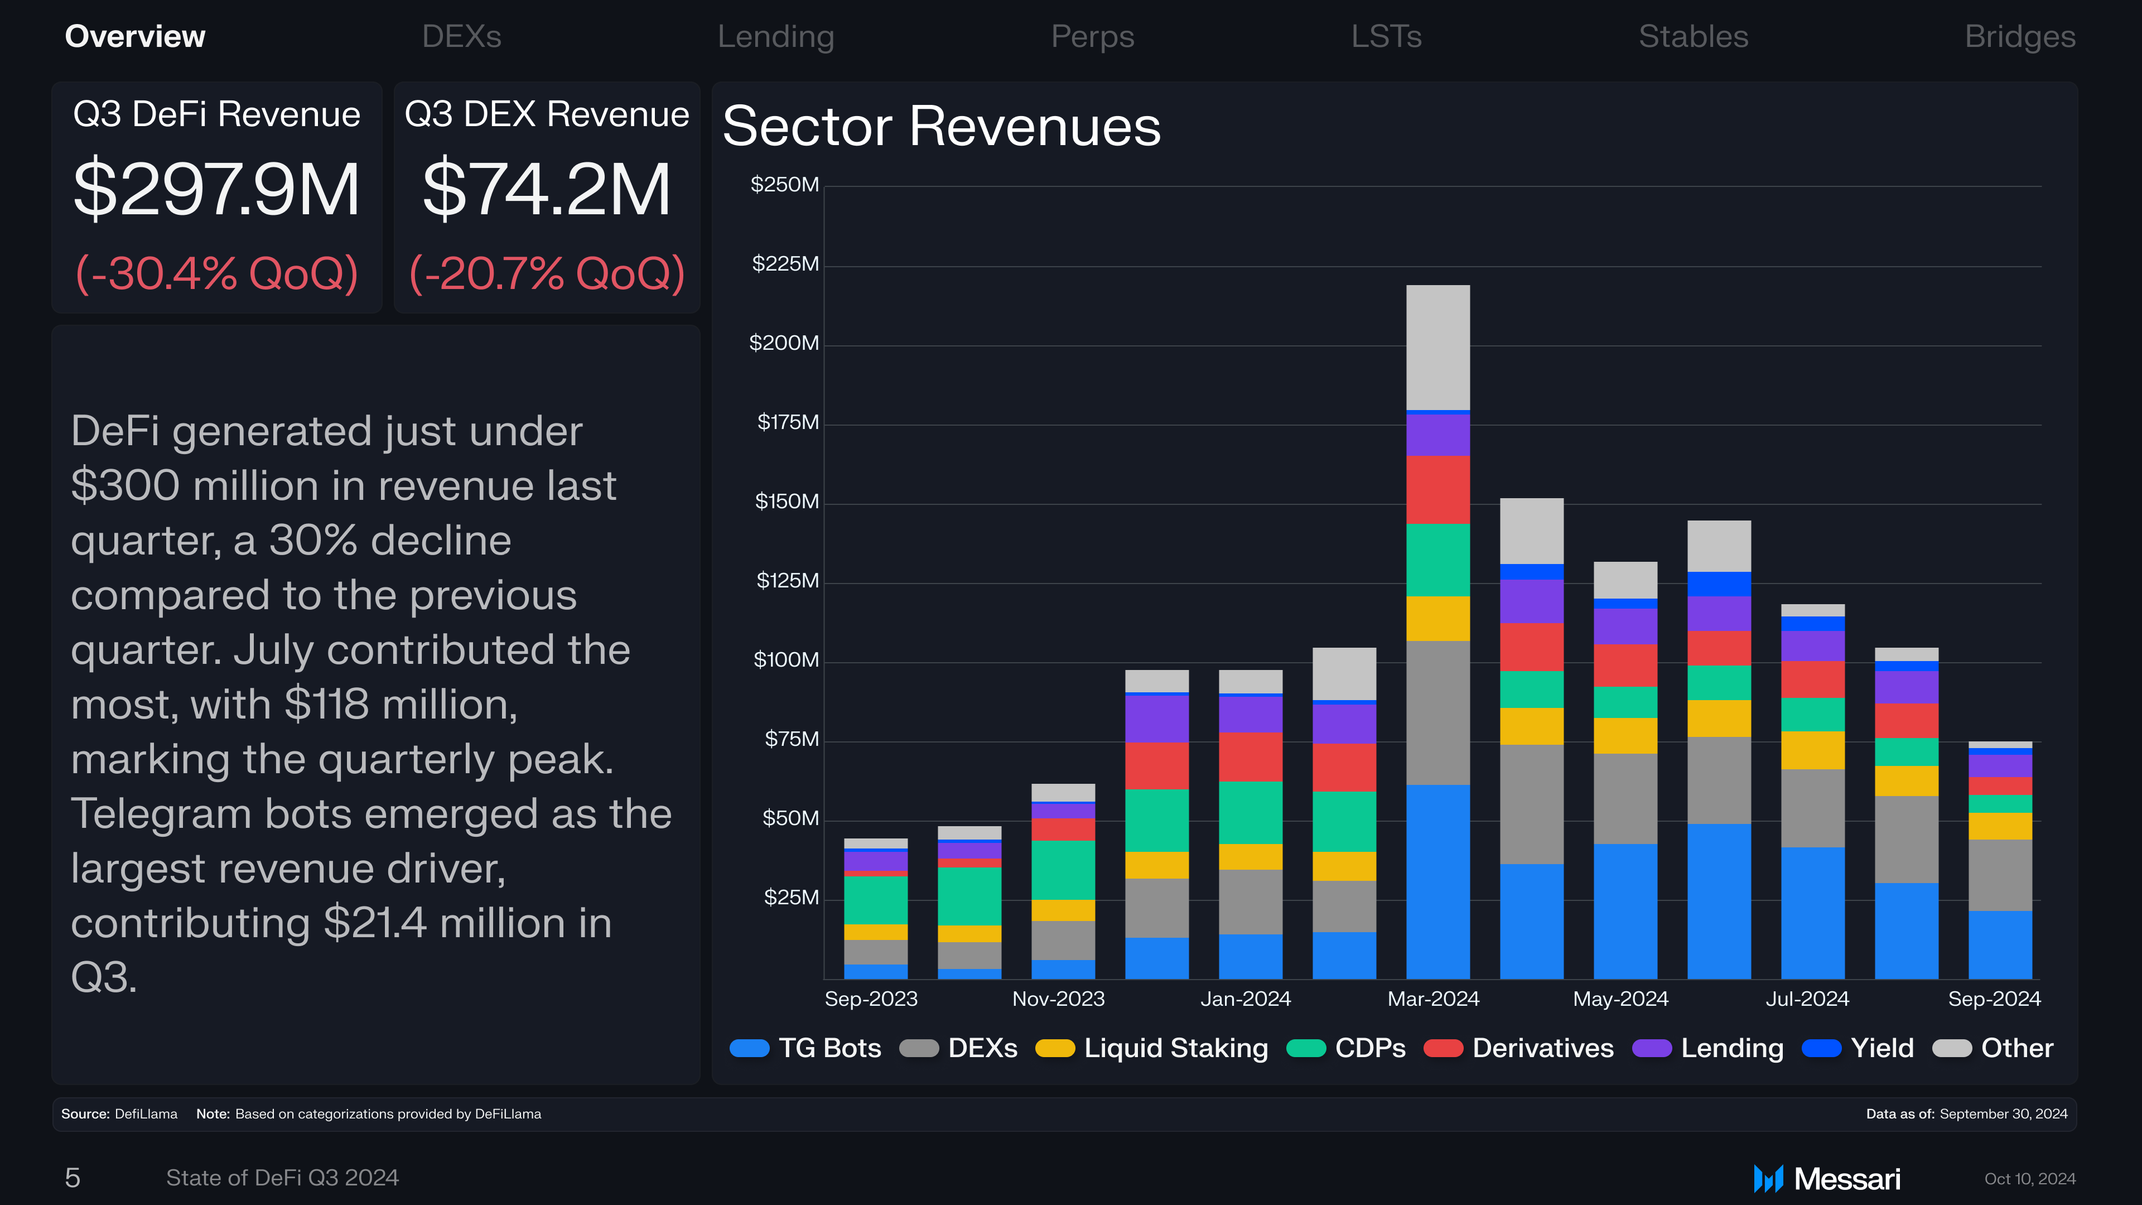Click the $150M y-axis label
The height and width of the screenshot is (1205, 2142).
[x=787, y=502]
